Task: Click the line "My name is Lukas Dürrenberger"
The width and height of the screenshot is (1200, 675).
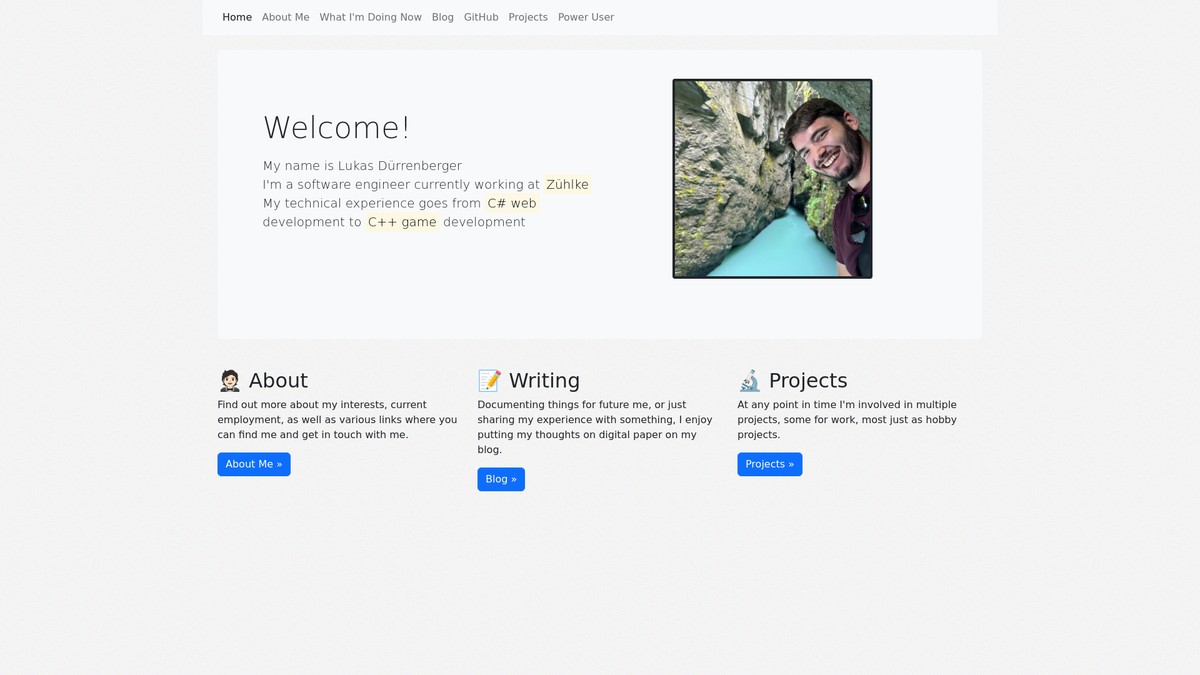Action: pyautogui.click(x=362, y=166)
